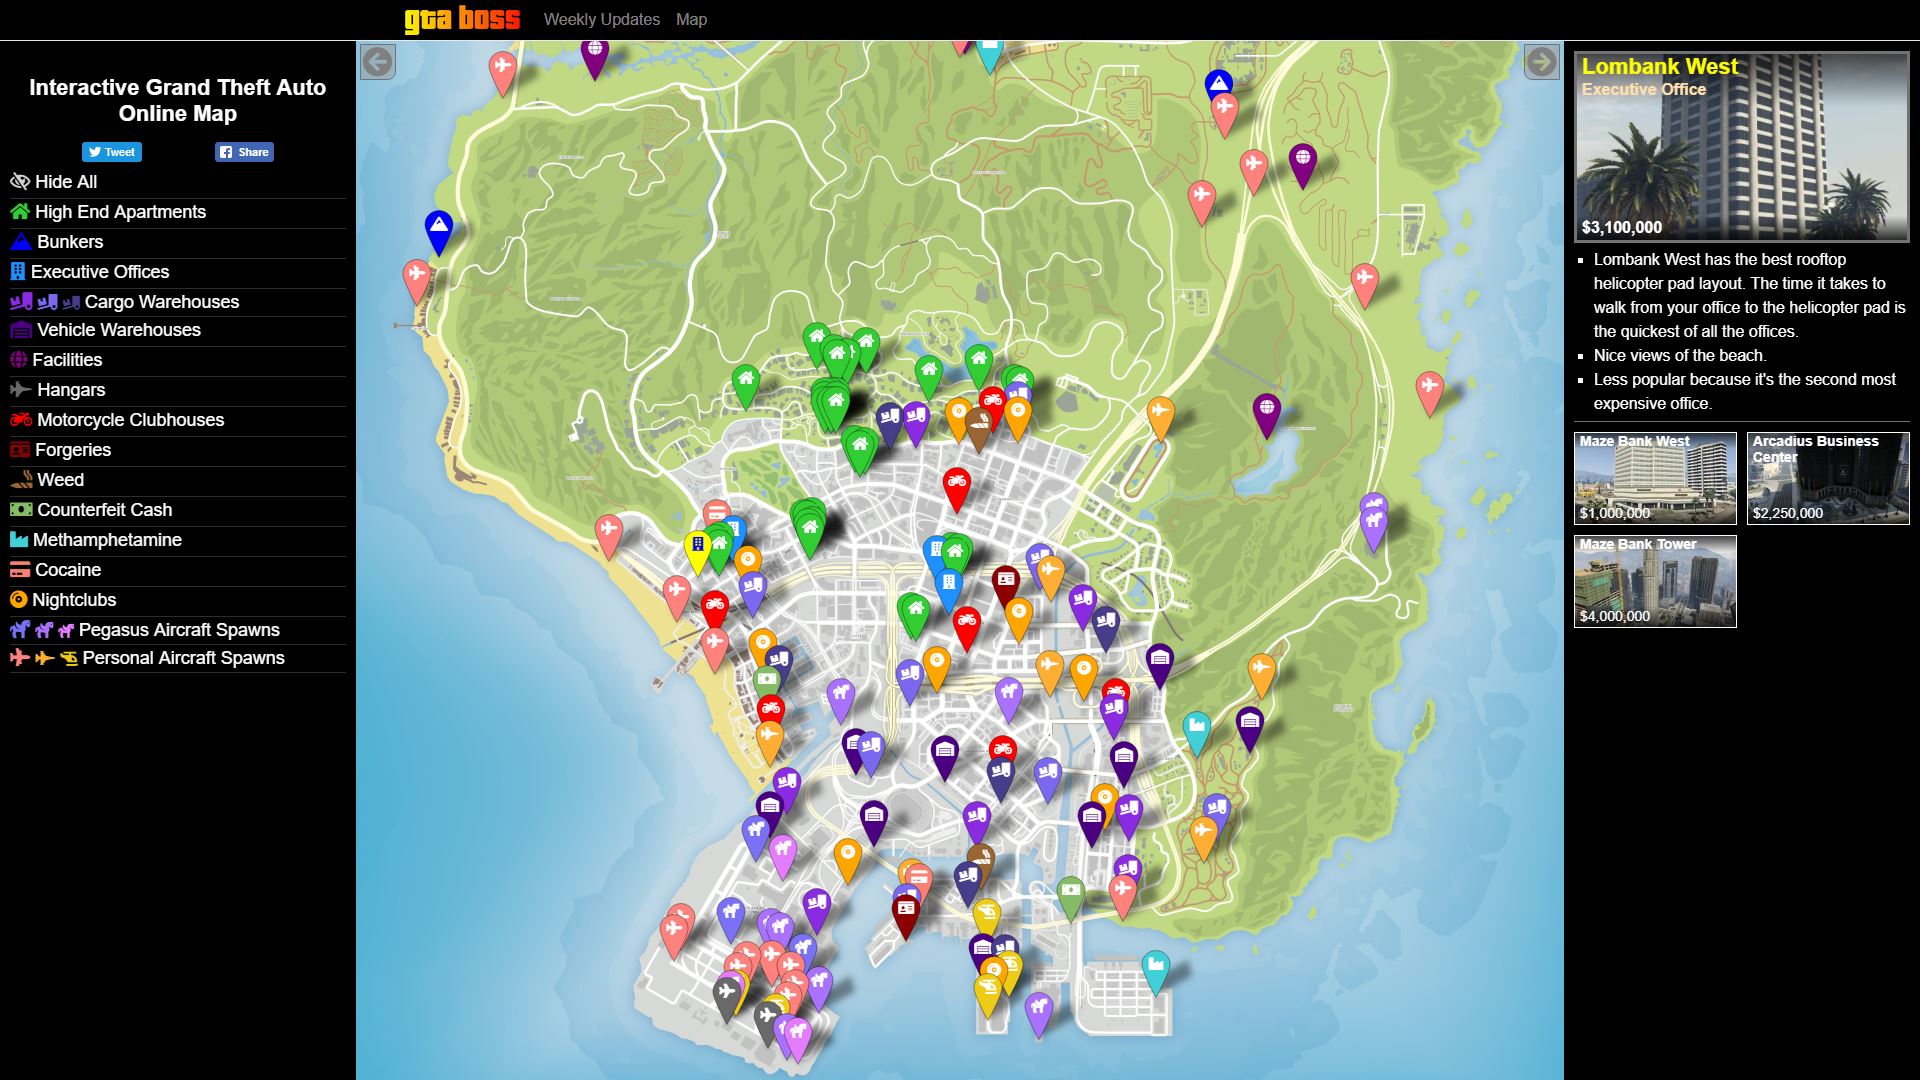Open the Maze Bank West office thumbnail
Screen dimensions: 1920x1080
[1655, 478]
